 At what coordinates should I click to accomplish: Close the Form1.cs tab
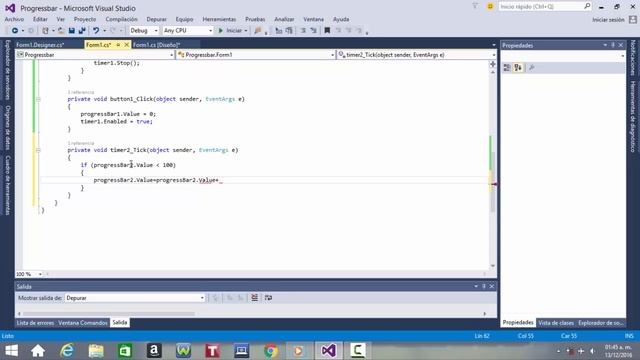(127, 45)
